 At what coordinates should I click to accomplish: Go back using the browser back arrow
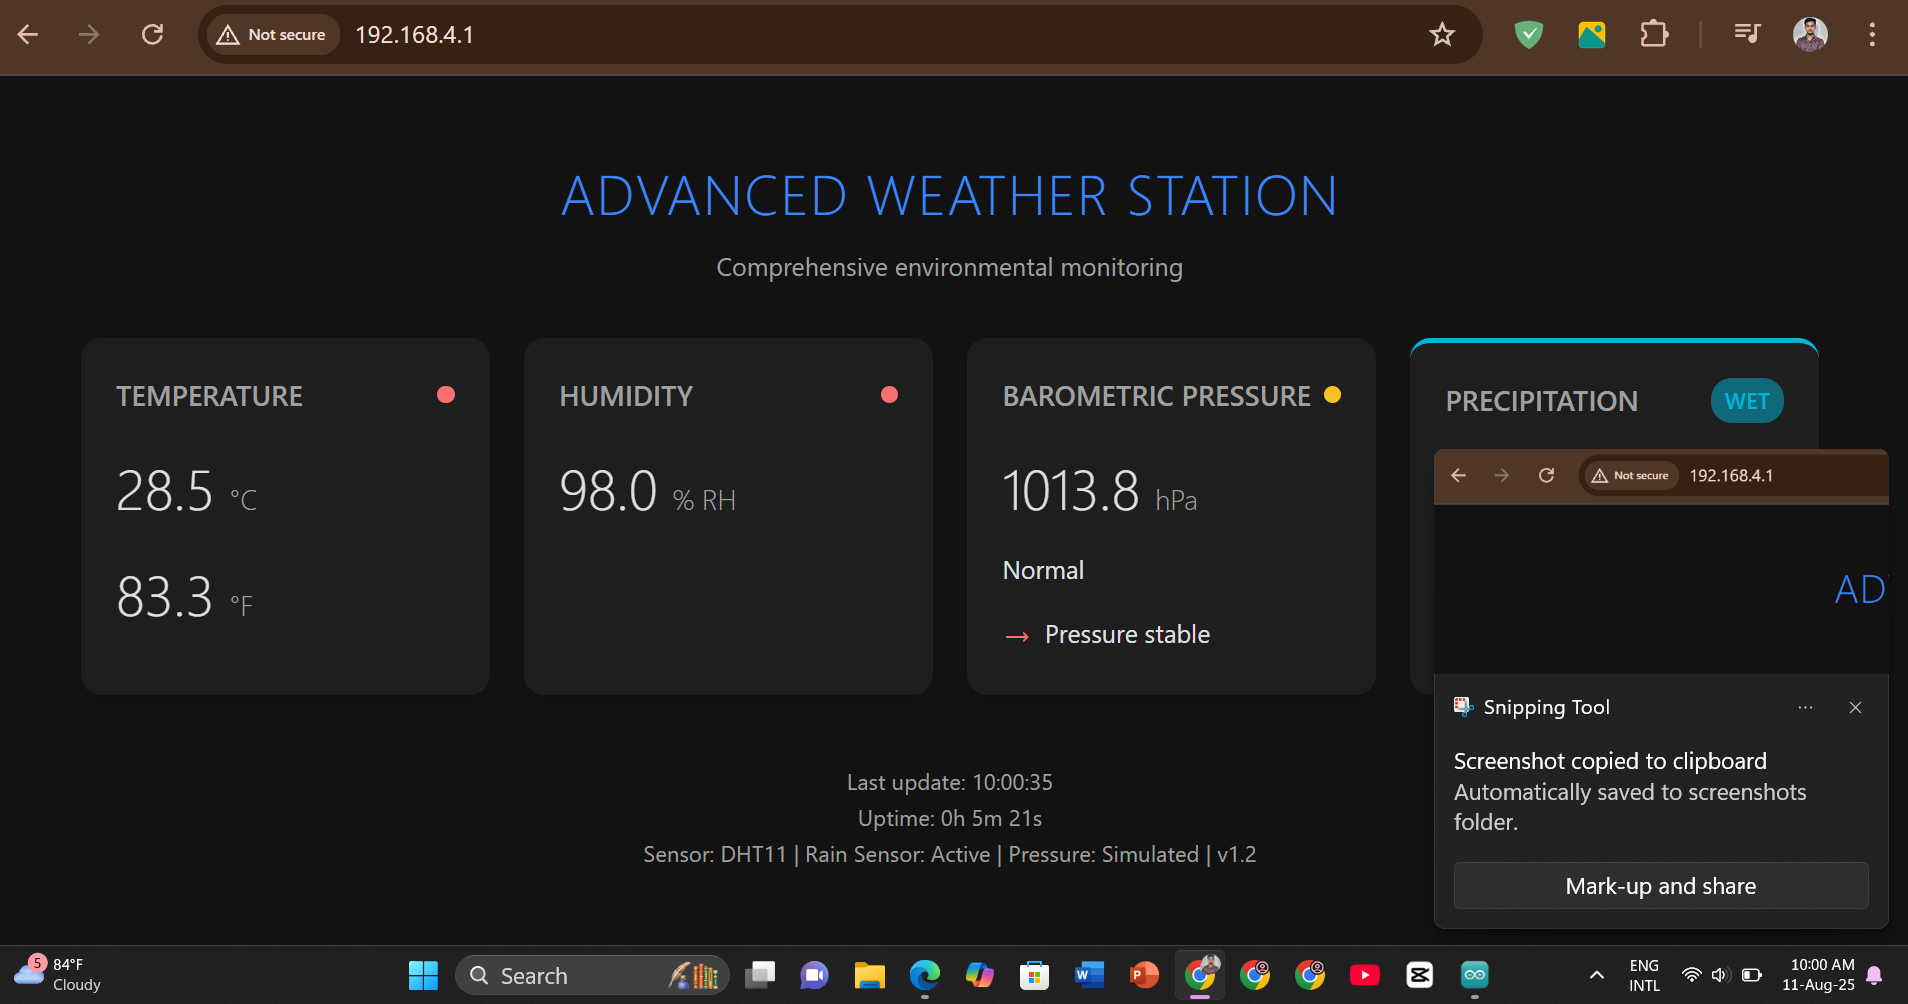click(28, 35)
